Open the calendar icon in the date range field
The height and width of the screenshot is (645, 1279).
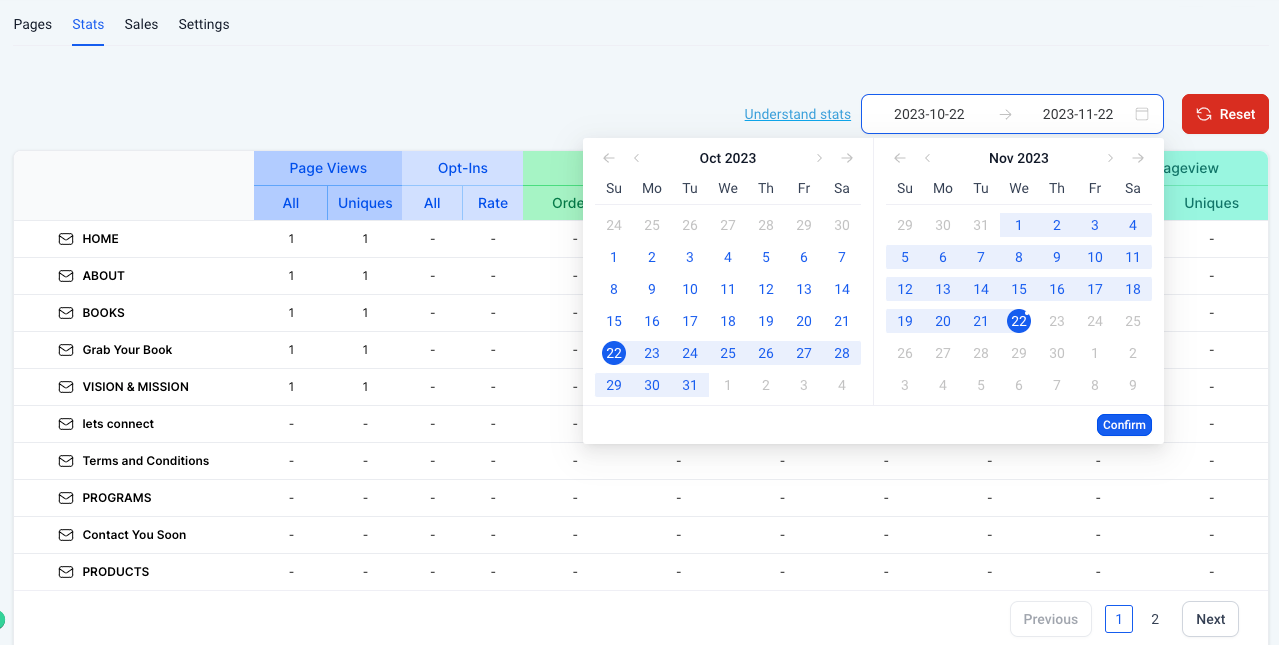(1141, 113)
